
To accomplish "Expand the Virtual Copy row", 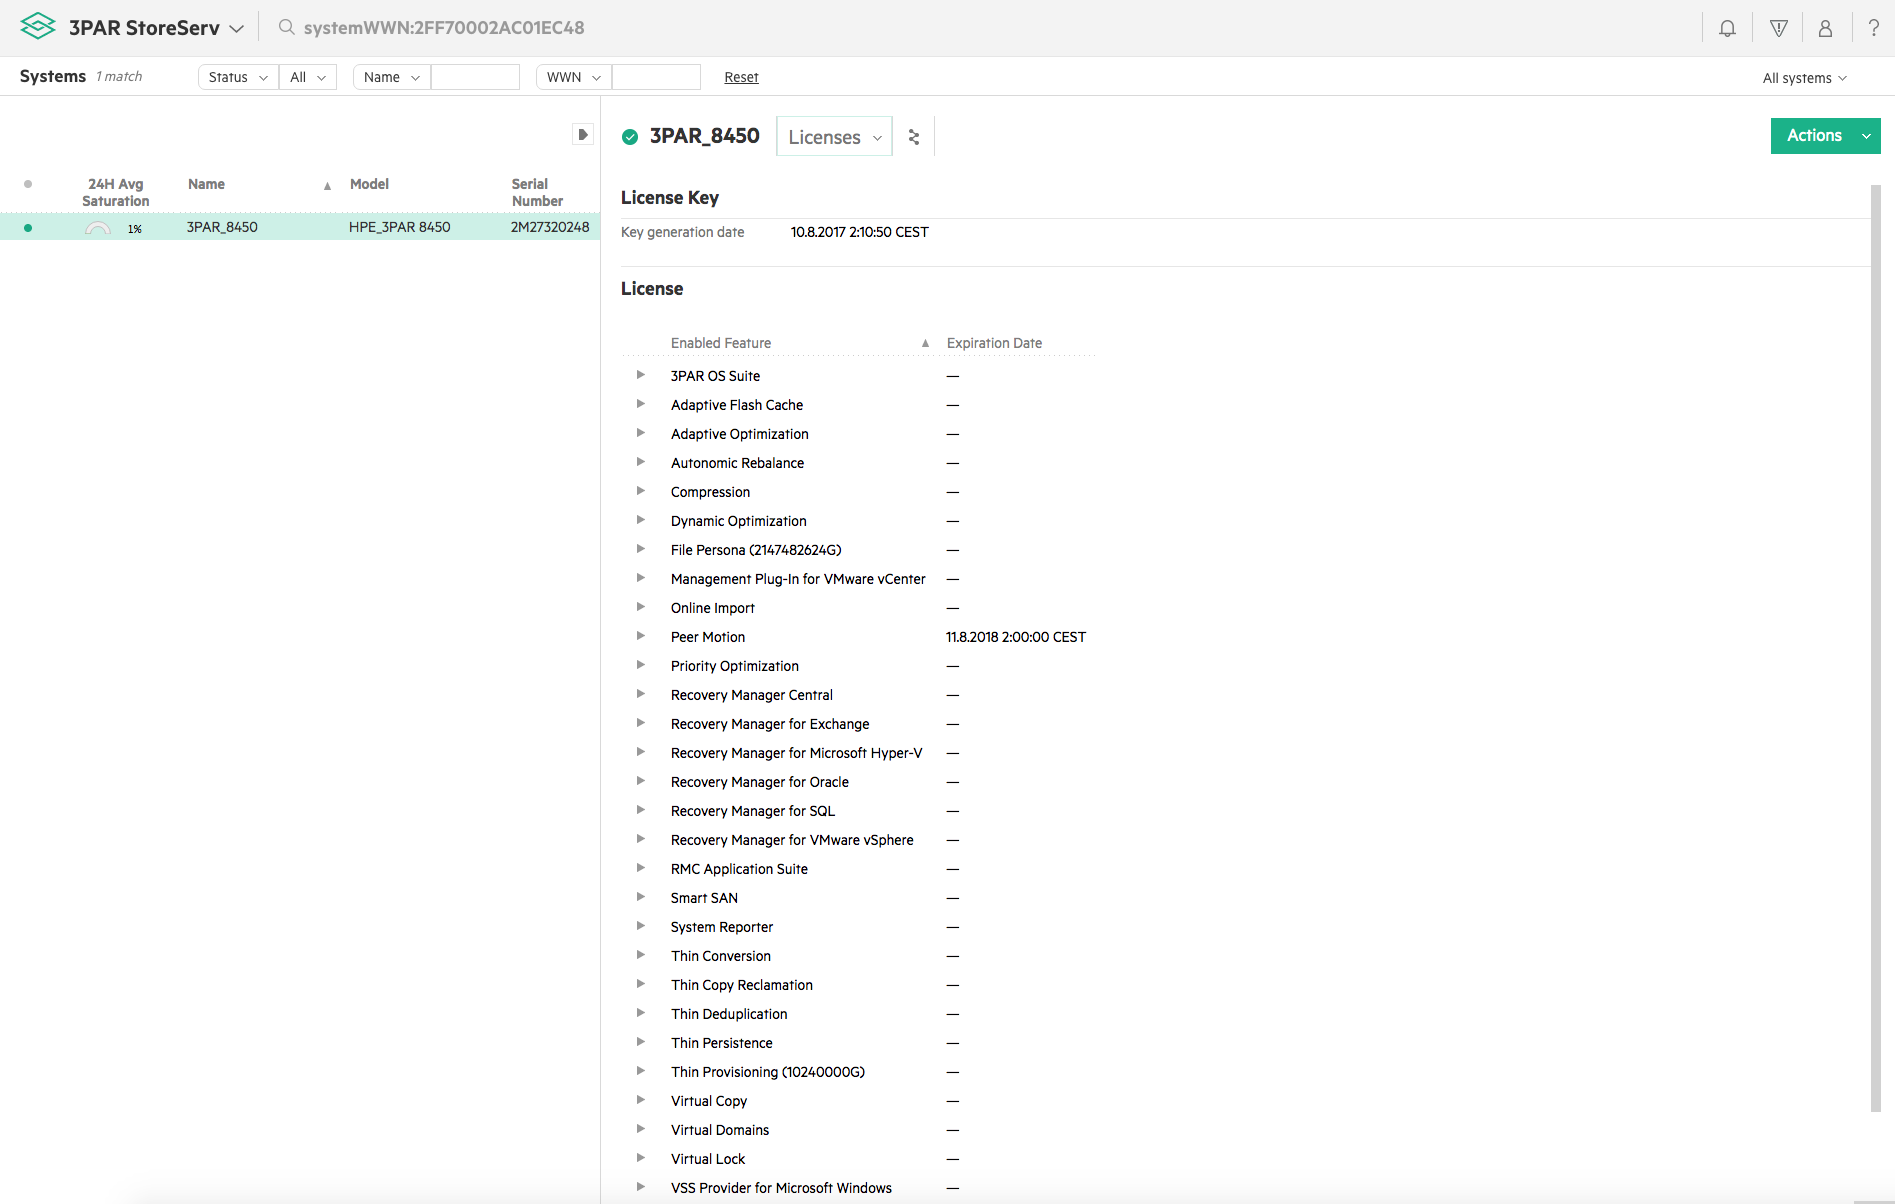I will tap(640, 1100).
